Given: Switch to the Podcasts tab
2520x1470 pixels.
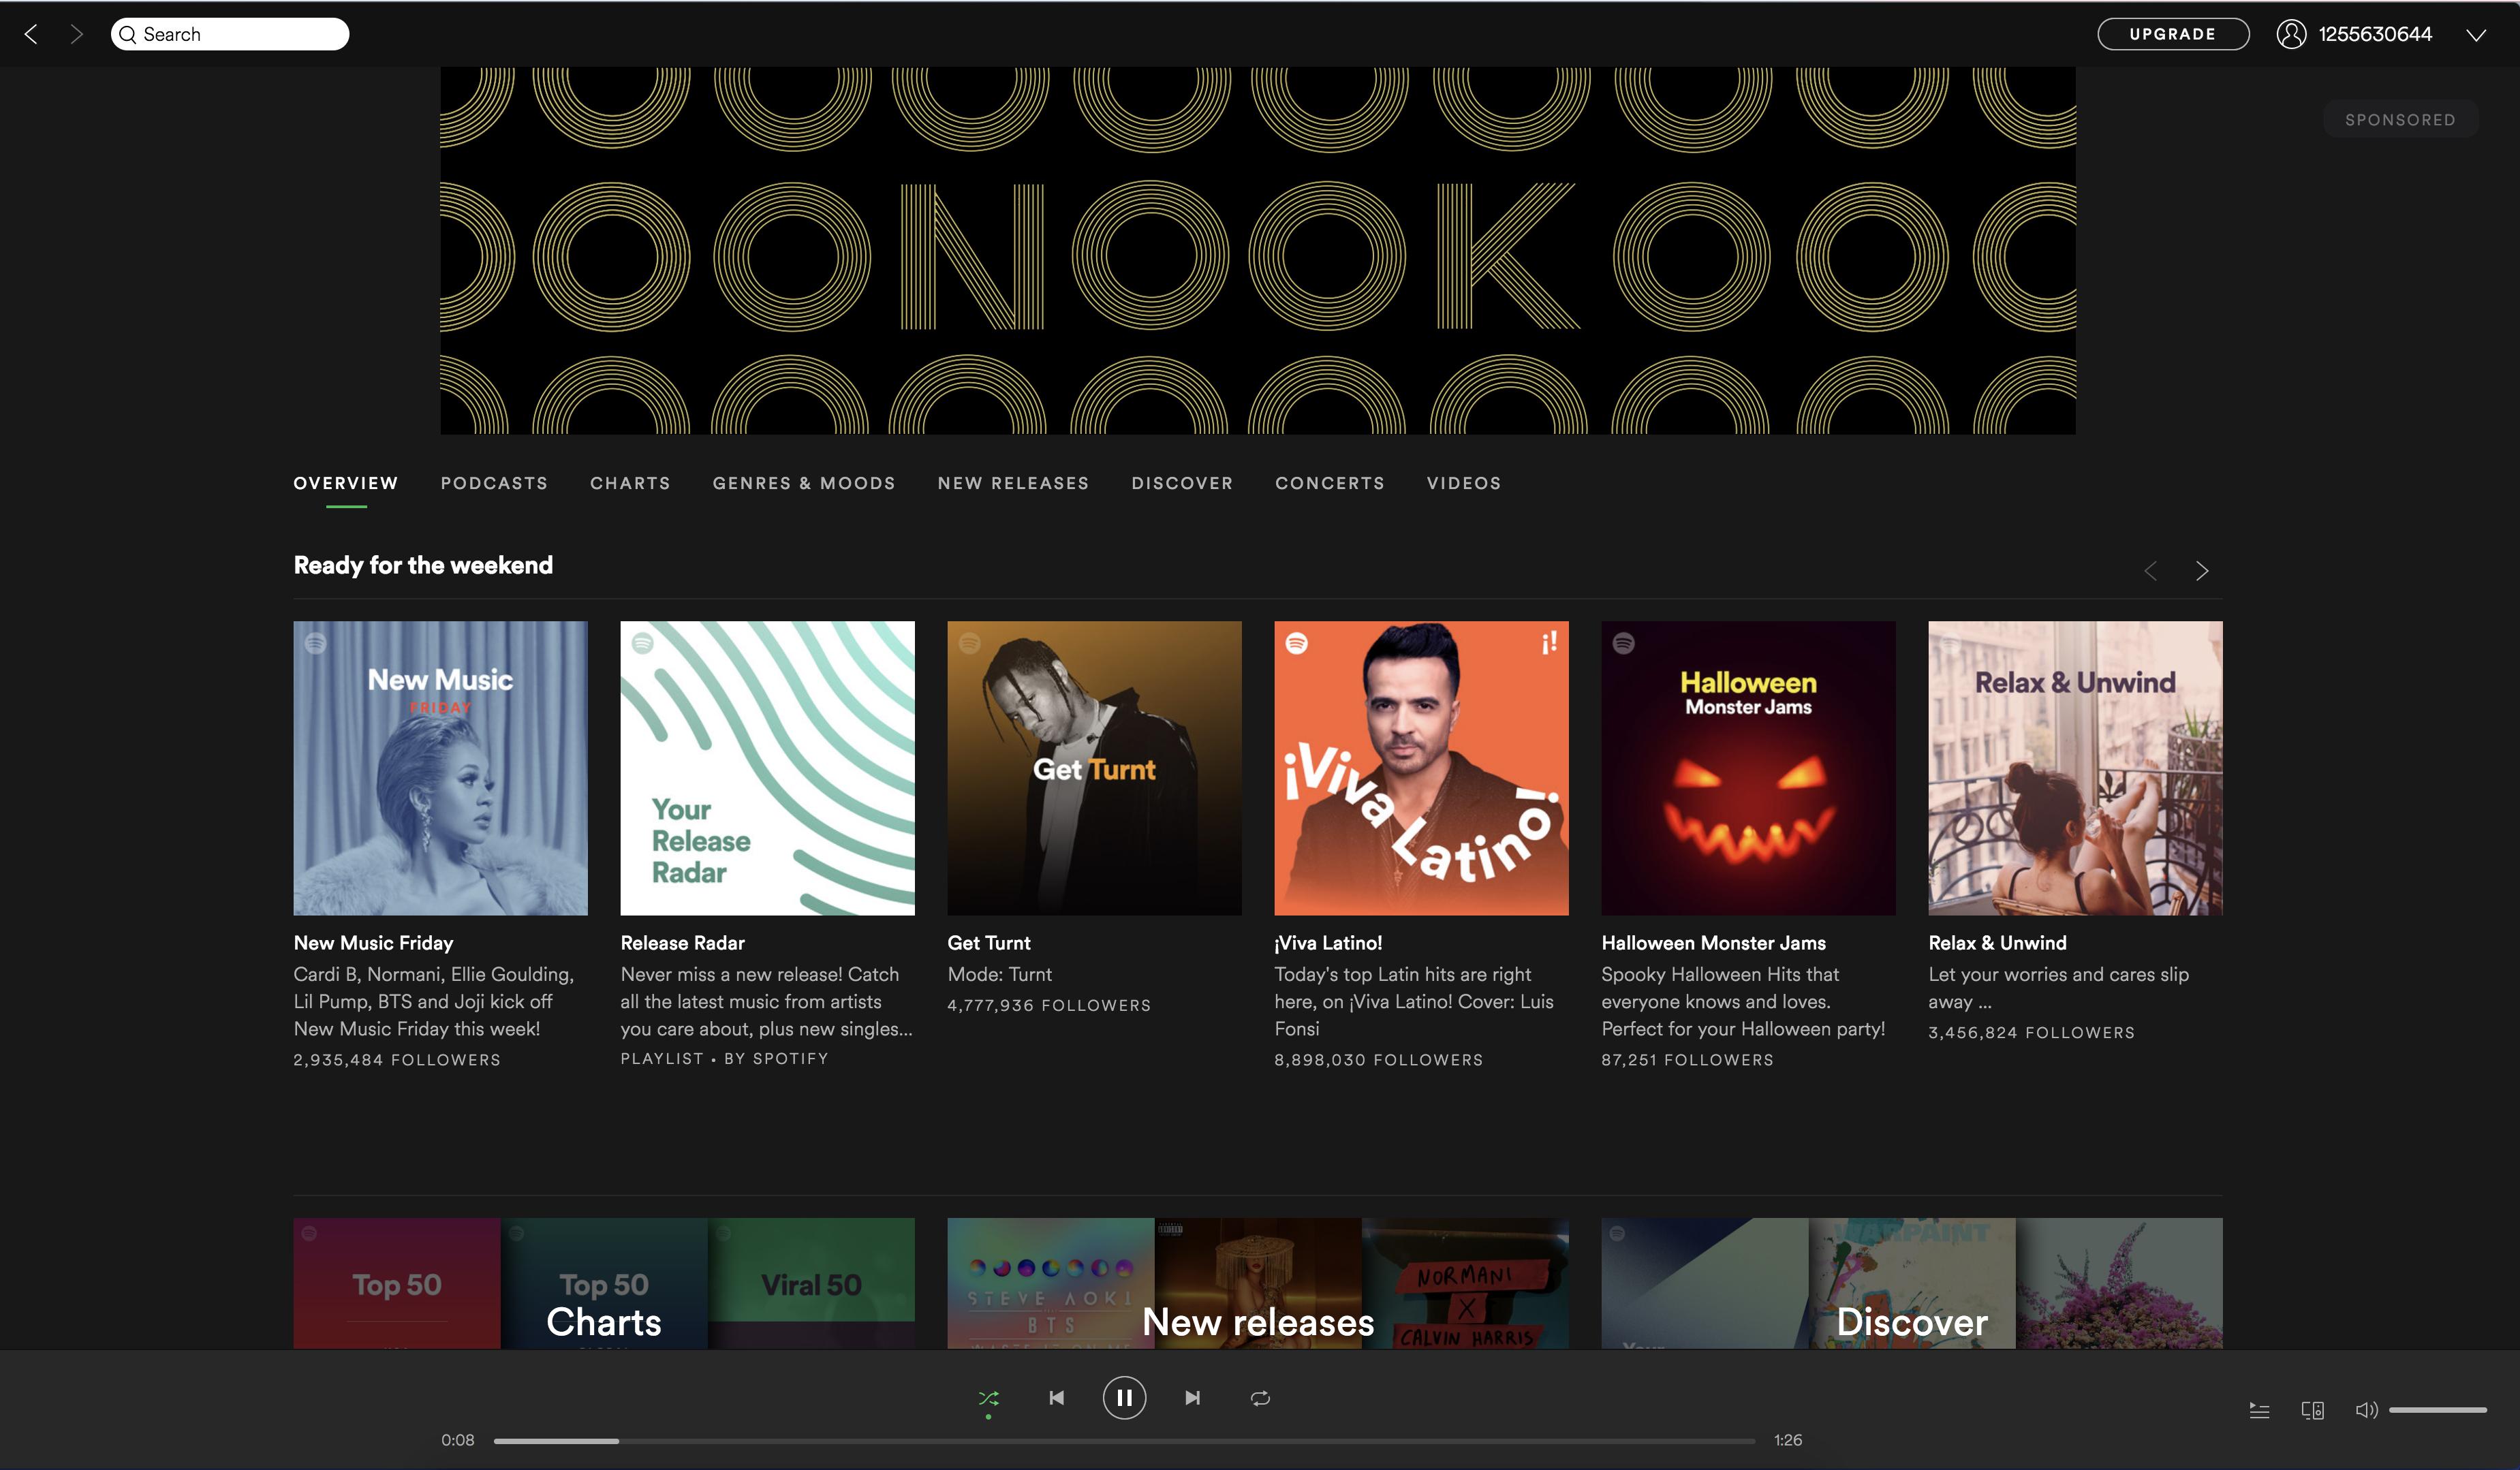Looking at the screenshot, I should point(494,483).
